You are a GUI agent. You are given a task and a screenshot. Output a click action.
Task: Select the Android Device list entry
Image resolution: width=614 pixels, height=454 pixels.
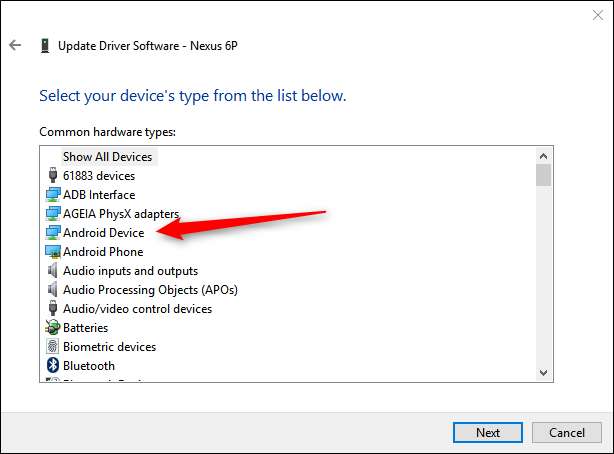click(x=103, y=233)
